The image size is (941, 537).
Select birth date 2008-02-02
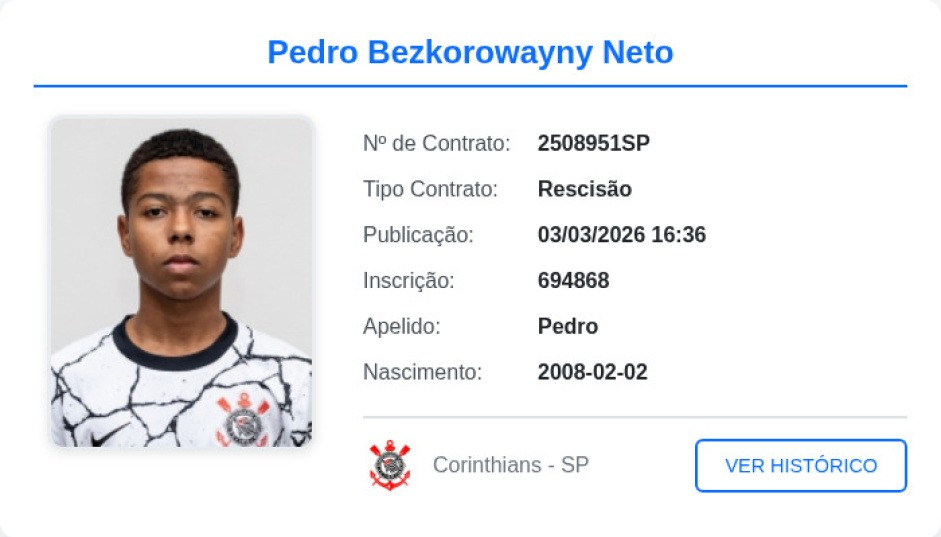(592, 372)
